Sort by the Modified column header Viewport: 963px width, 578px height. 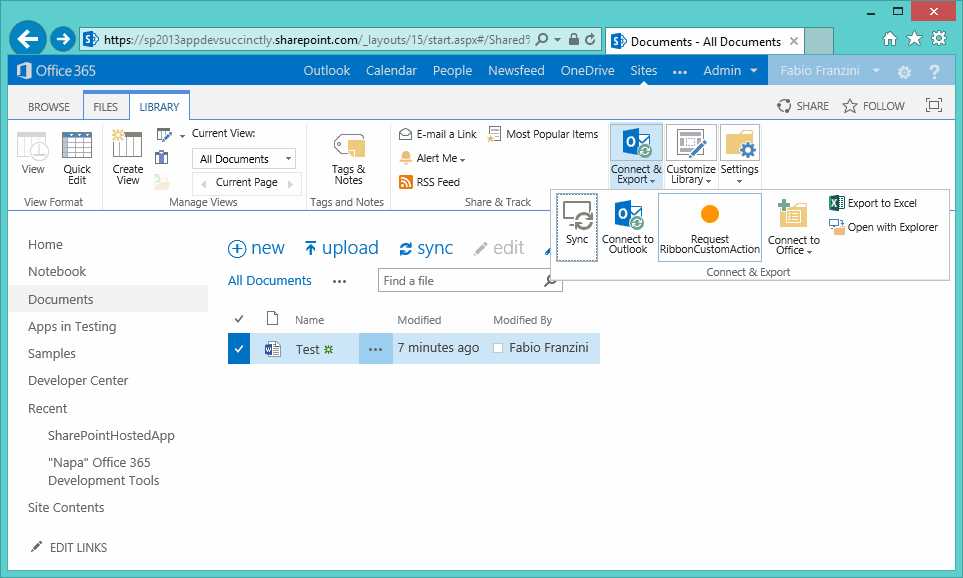point(419,319)
